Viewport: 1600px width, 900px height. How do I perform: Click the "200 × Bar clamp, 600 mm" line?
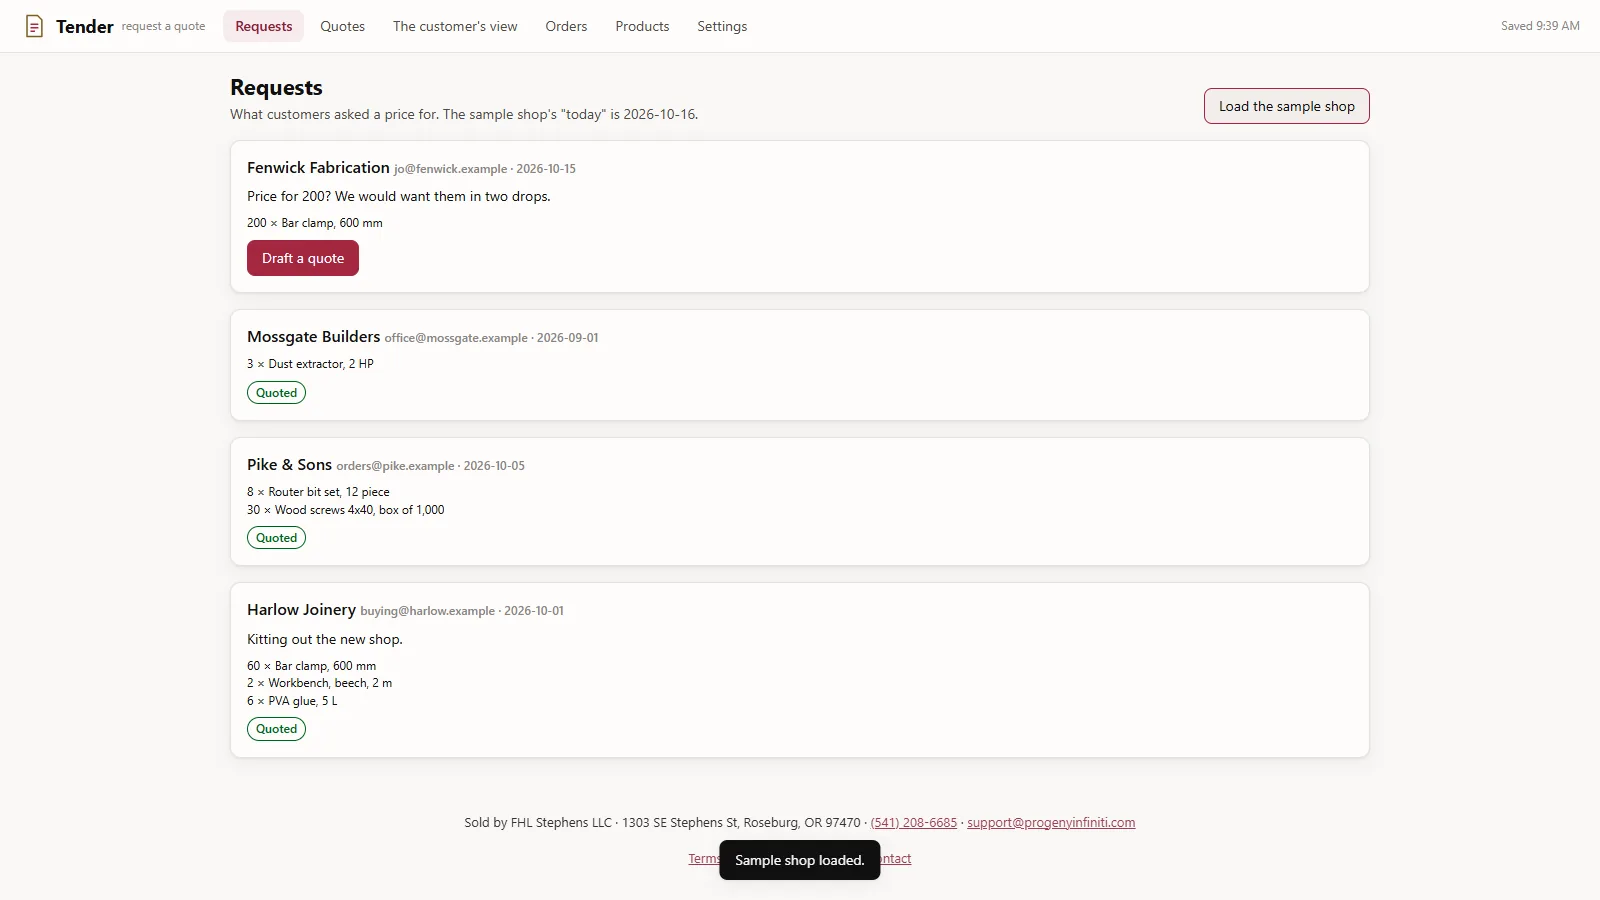(315, 223)
